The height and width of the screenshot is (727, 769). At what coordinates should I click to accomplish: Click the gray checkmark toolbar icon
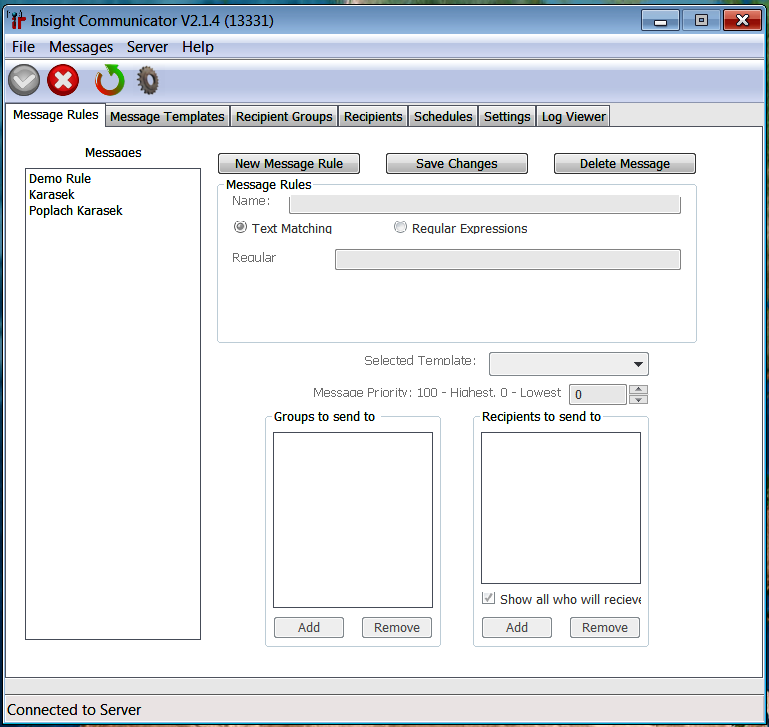(x=24, y=80)
